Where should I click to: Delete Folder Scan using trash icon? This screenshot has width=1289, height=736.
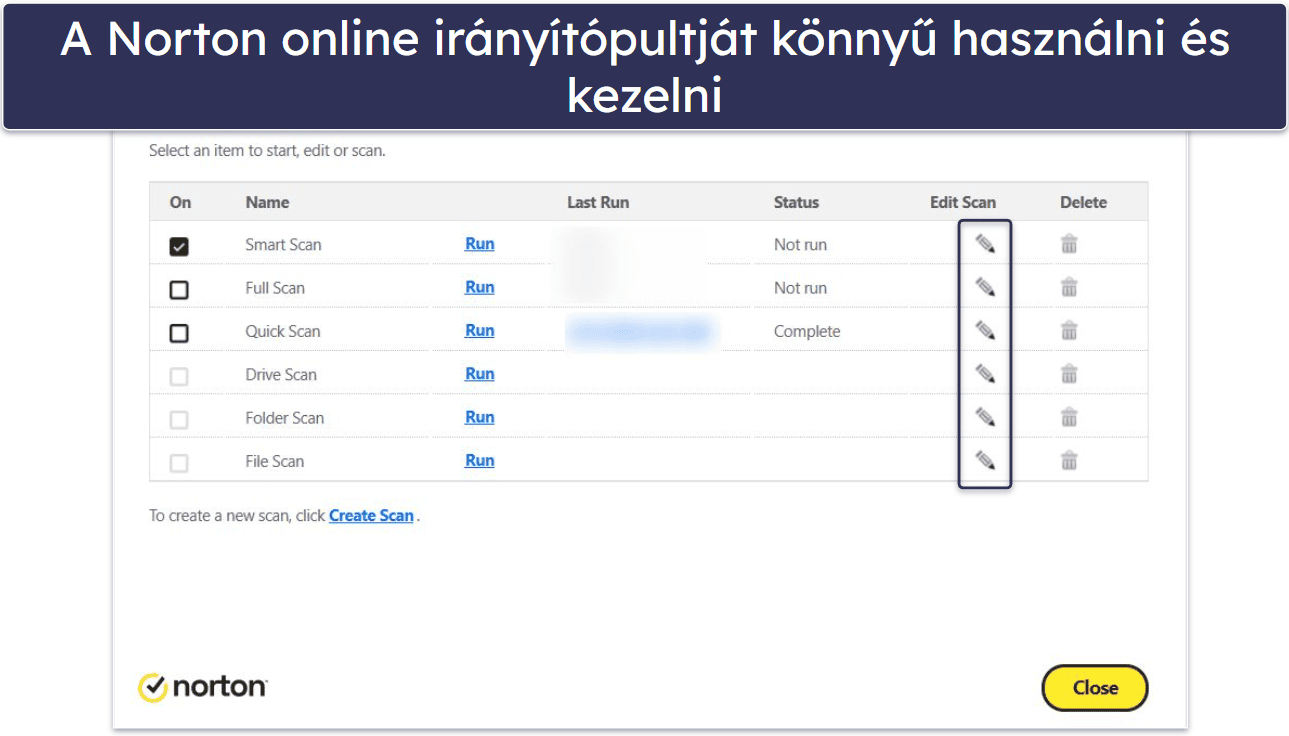click(x=1069, y=418)
